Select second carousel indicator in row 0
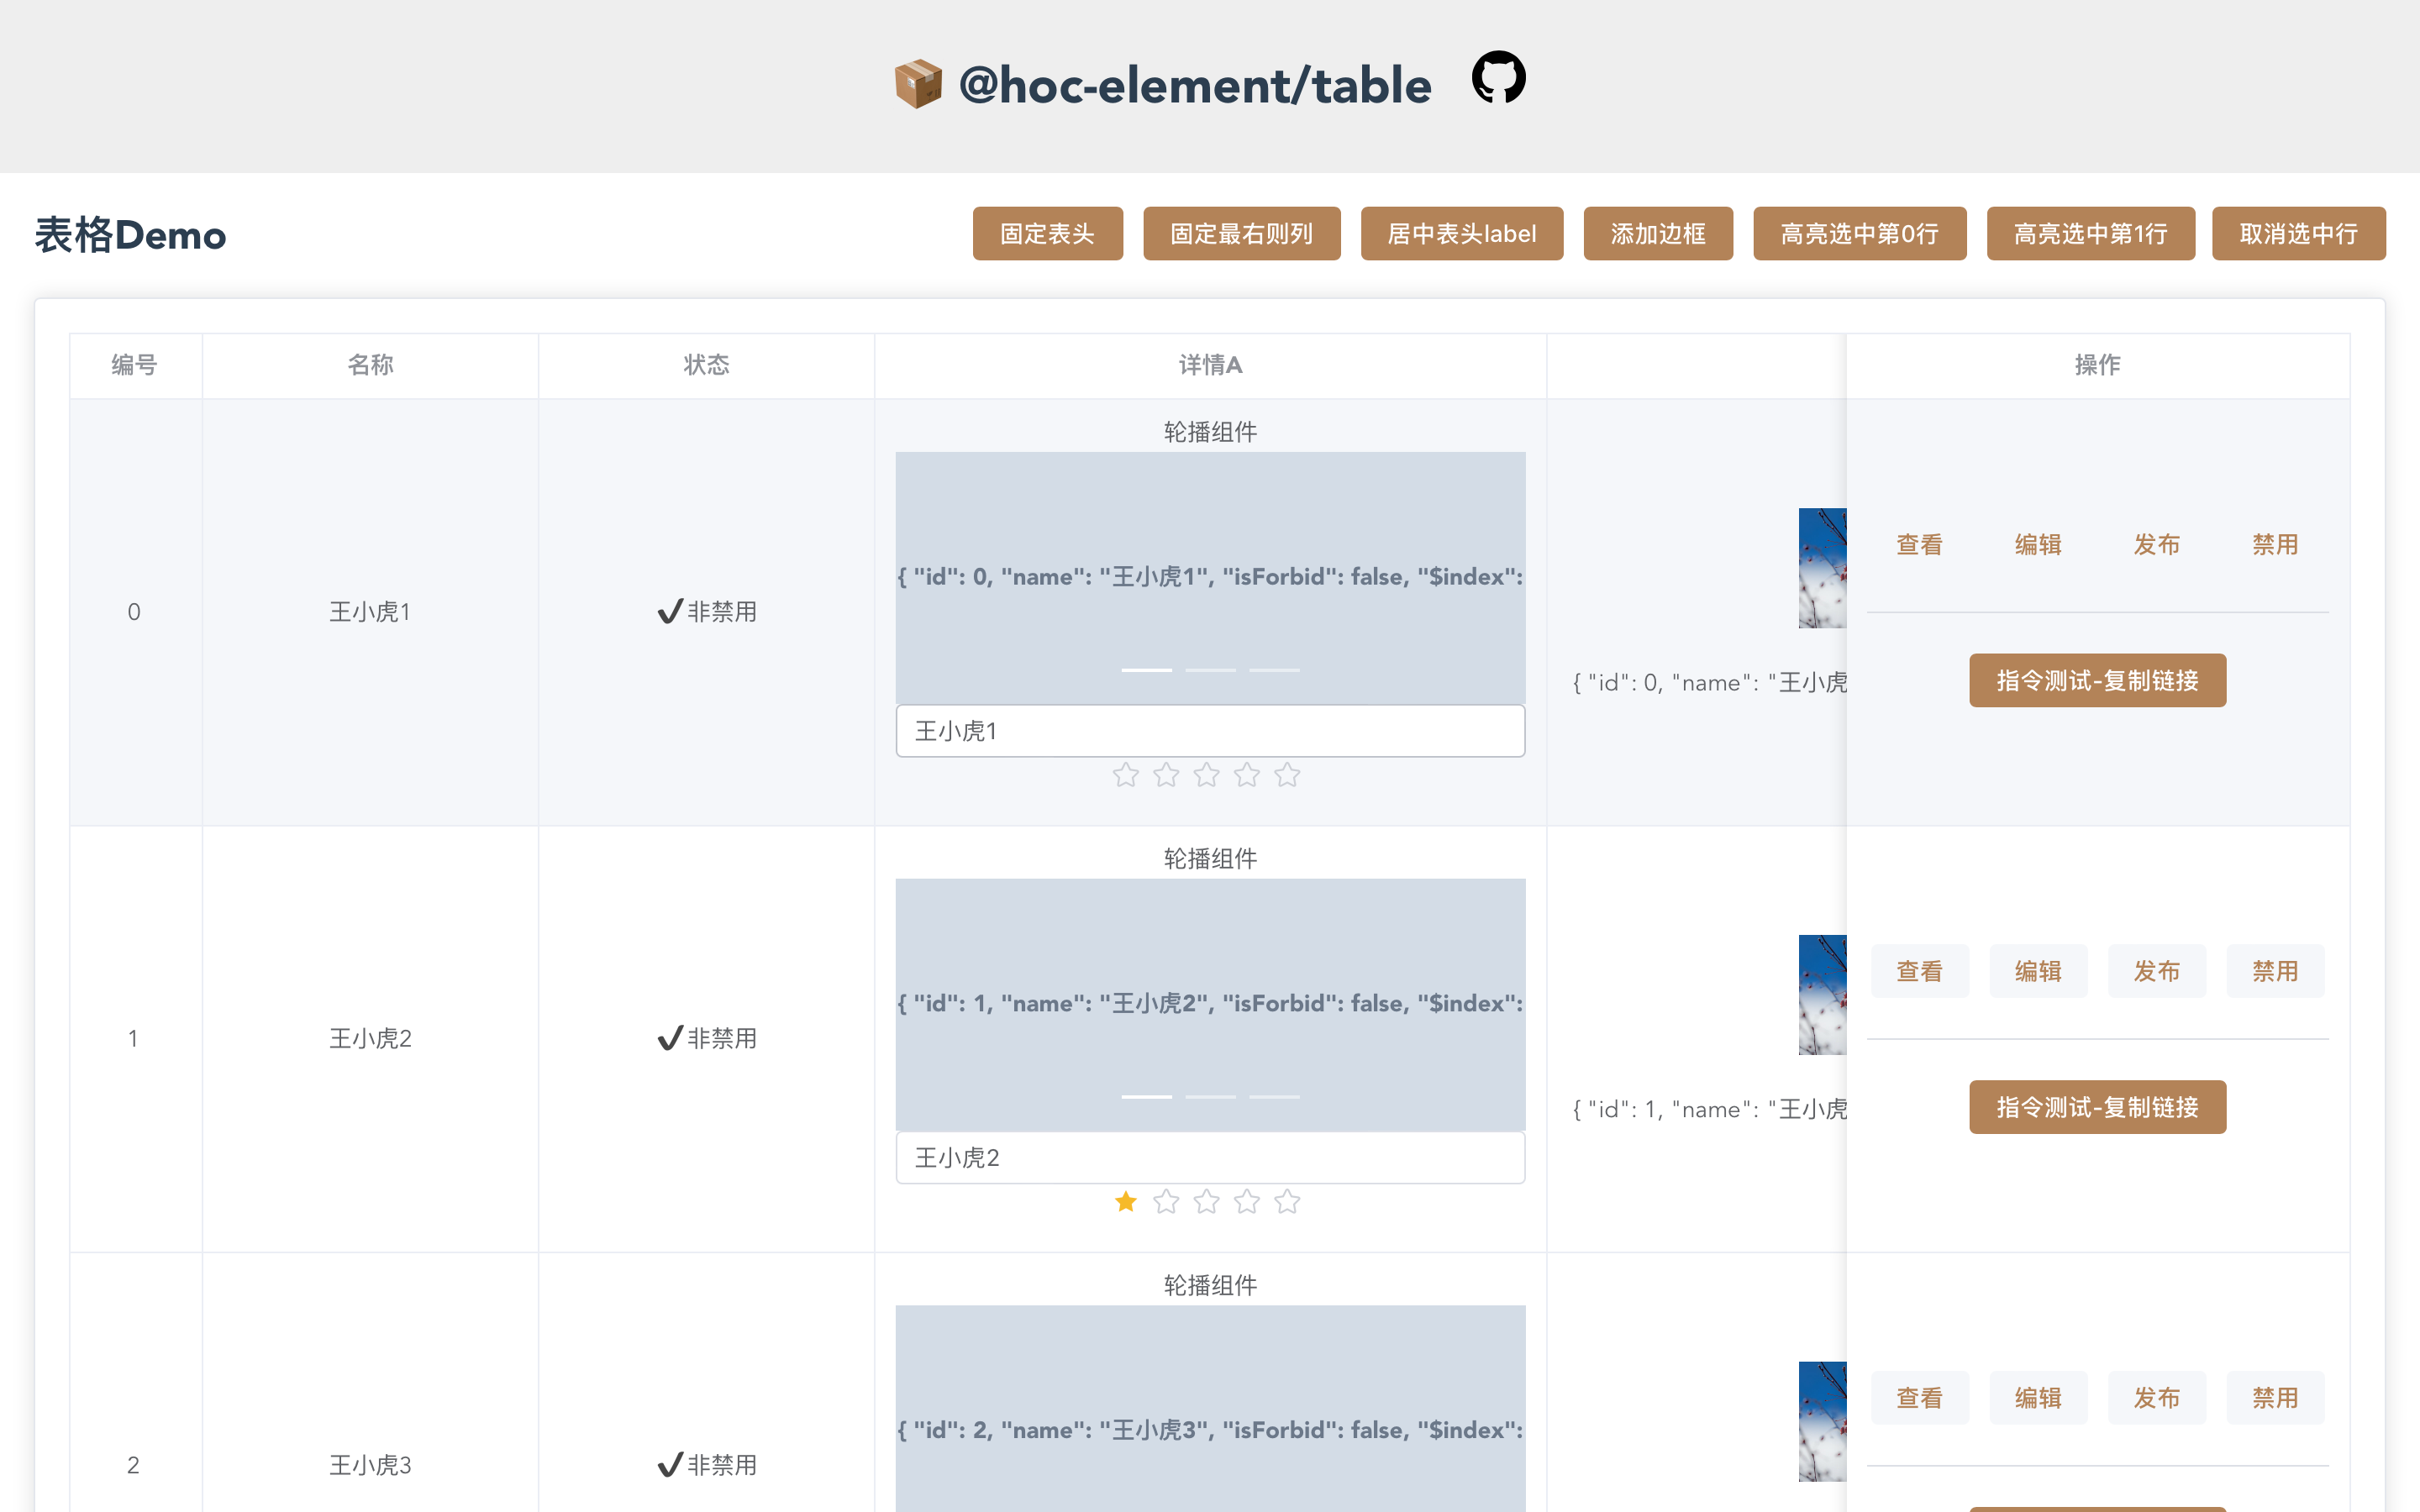This screenshot has height=1512, width=2420. 1210,669
